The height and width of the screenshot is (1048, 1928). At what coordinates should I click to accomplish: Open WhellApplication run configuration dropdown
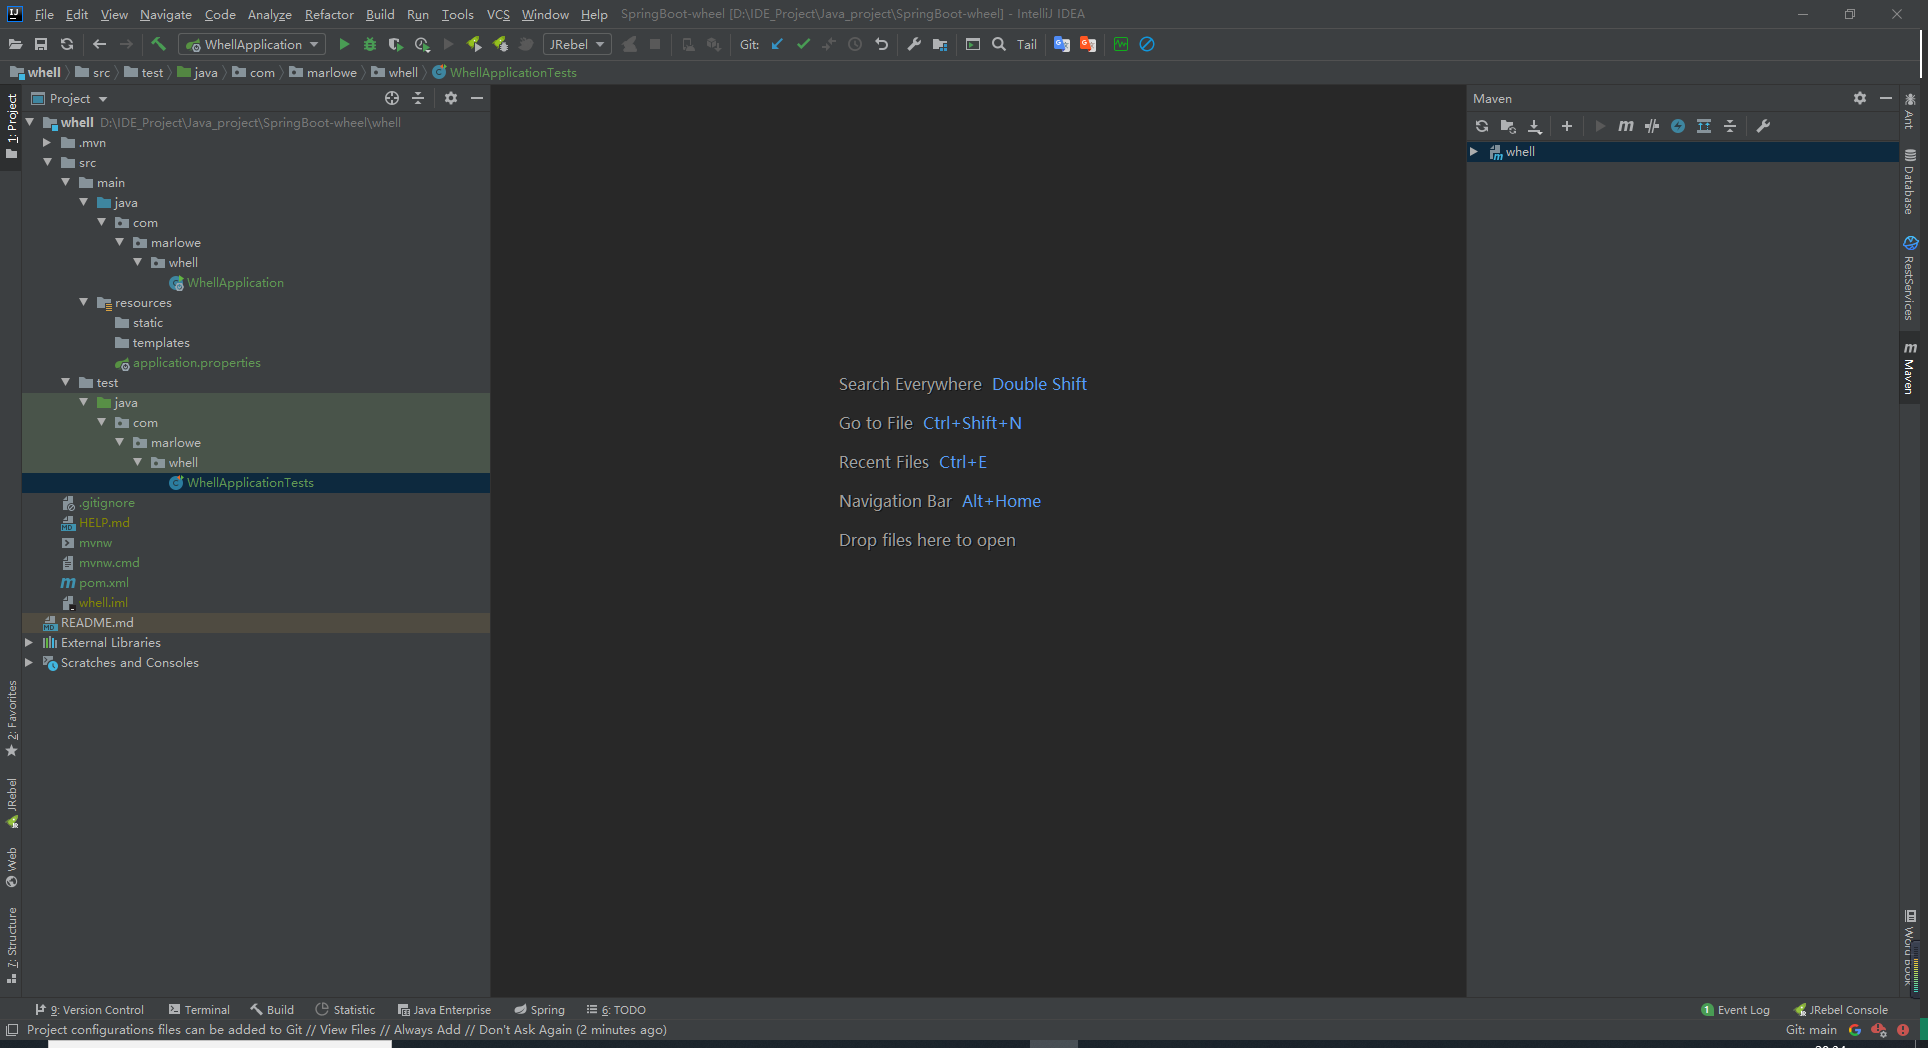point(252,44)
